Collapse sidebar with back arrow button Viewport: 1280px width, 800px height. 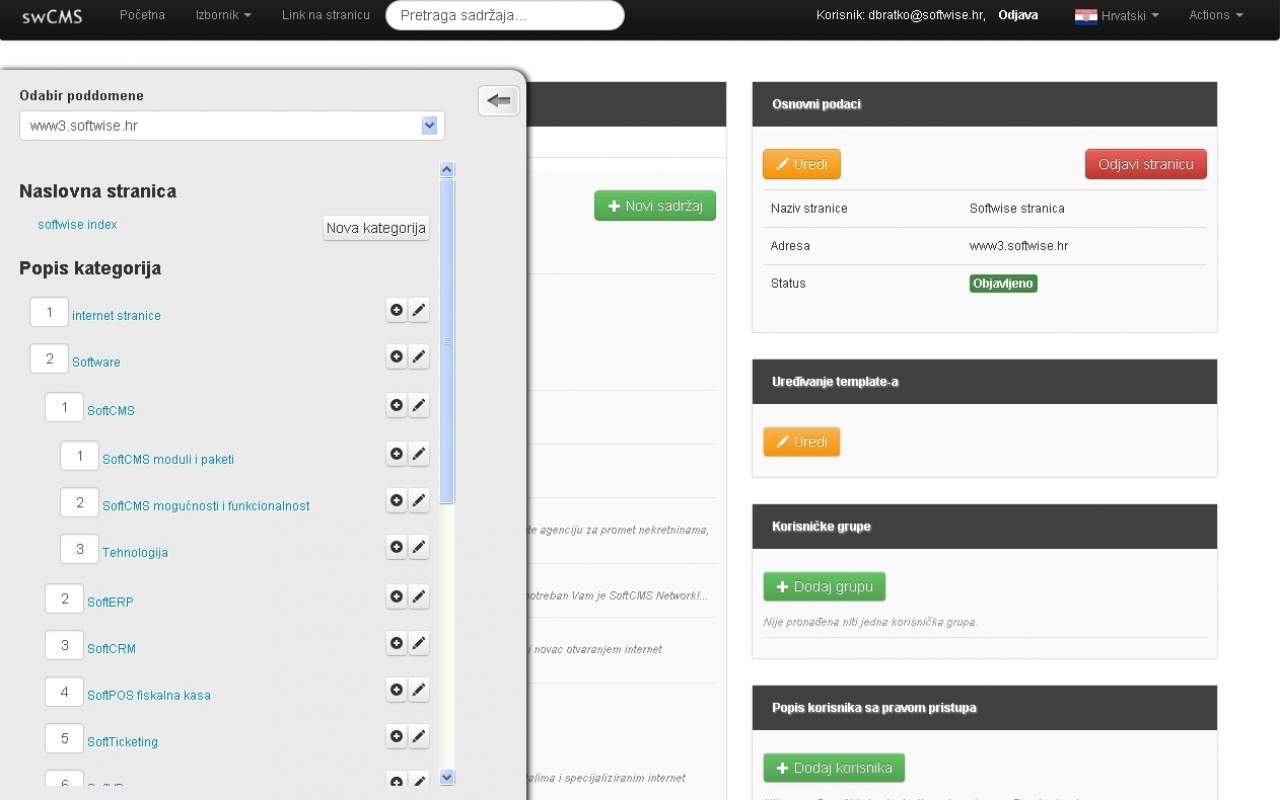click(x=499, y=100)
